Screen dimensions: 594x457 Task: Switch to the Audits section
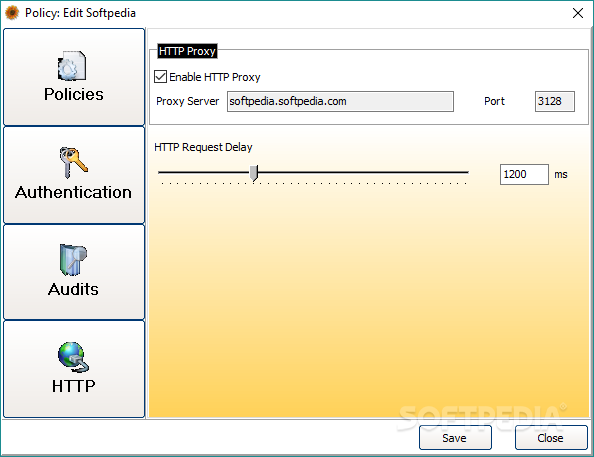pos(74,272)
